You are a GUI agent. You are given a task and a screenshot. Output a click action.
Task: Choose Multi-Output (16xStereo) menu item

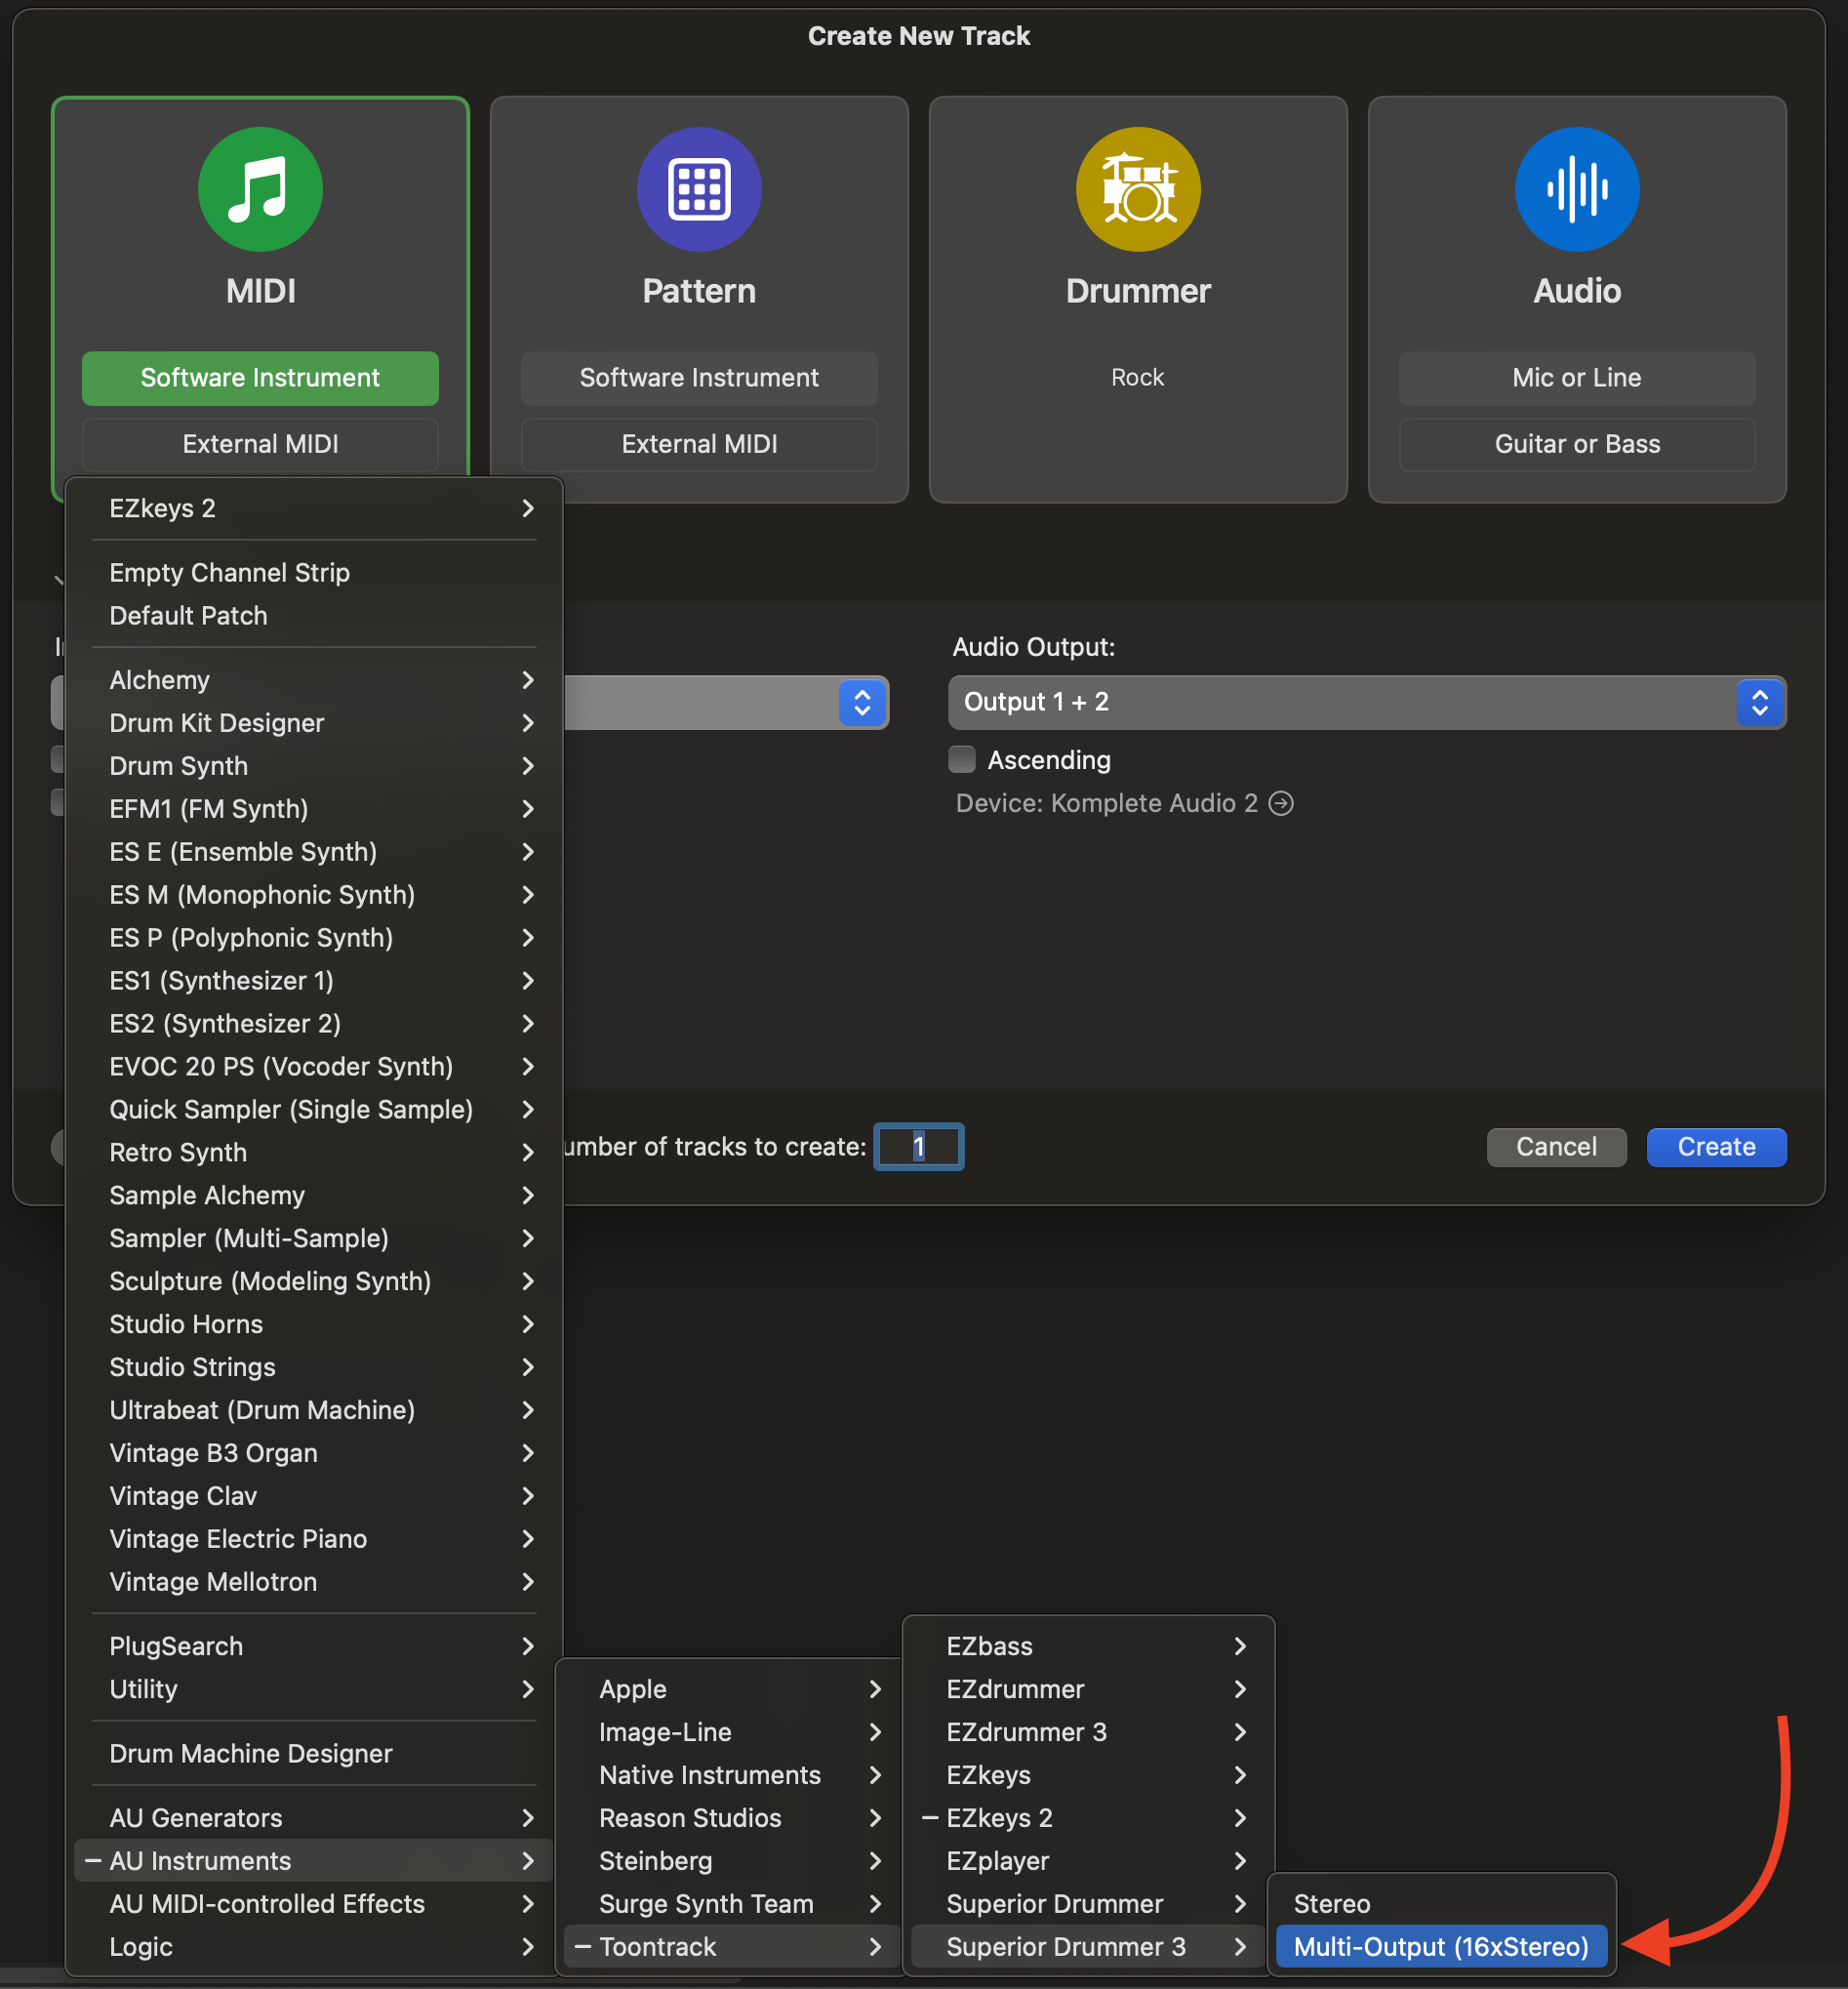click(x=1440, y=1946)
